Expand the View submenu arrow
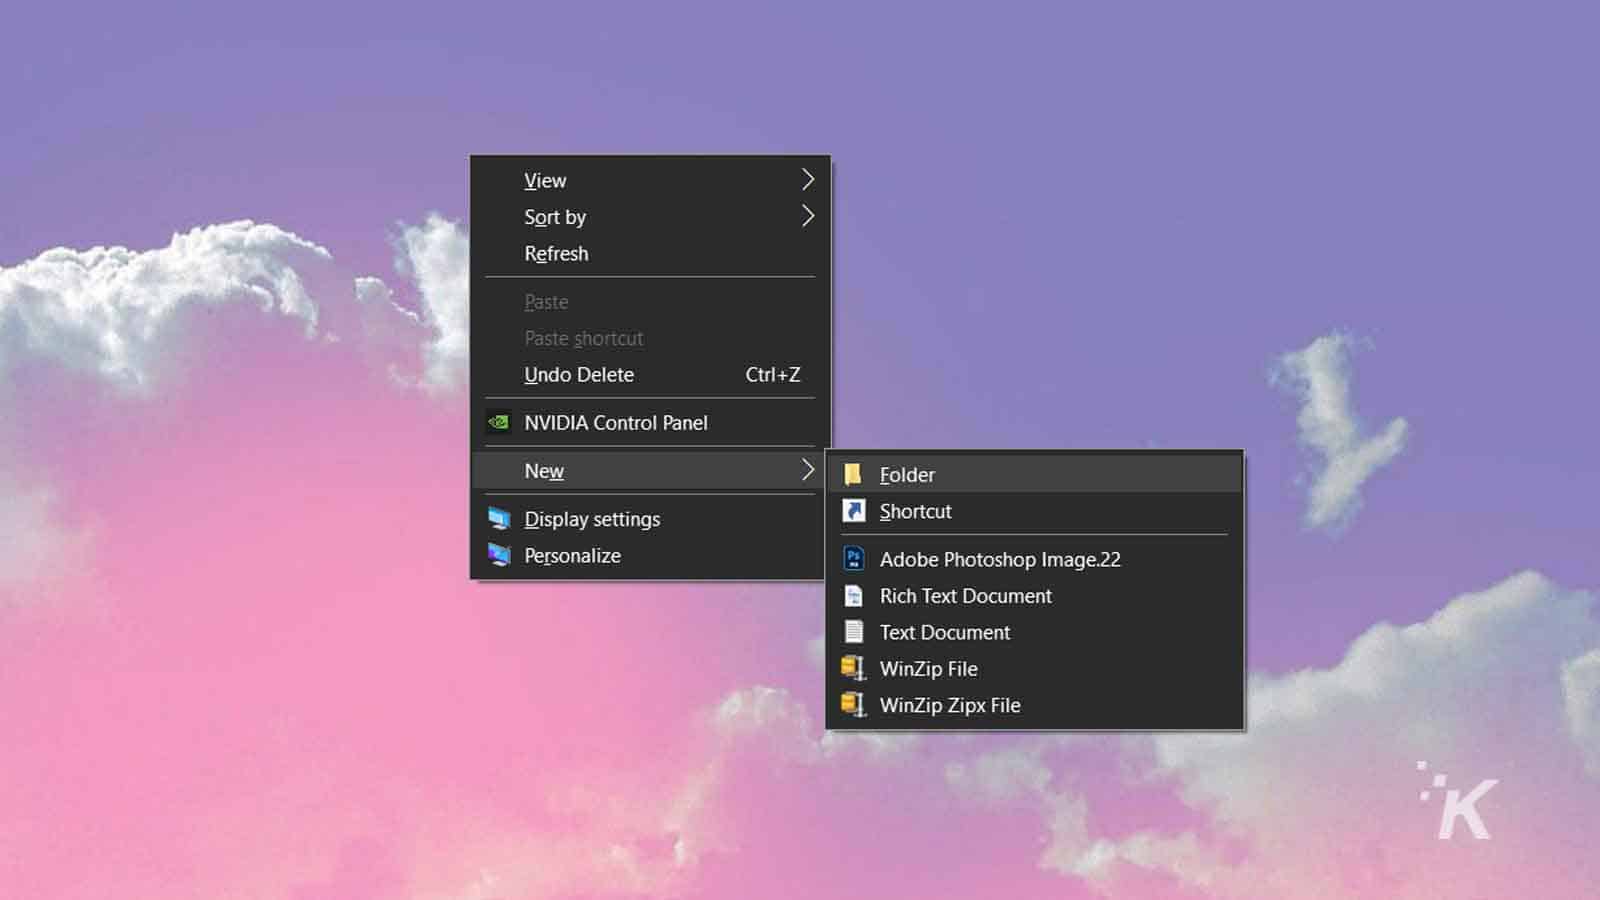The height and width of the screenshot is (900, 1600). 808,180
